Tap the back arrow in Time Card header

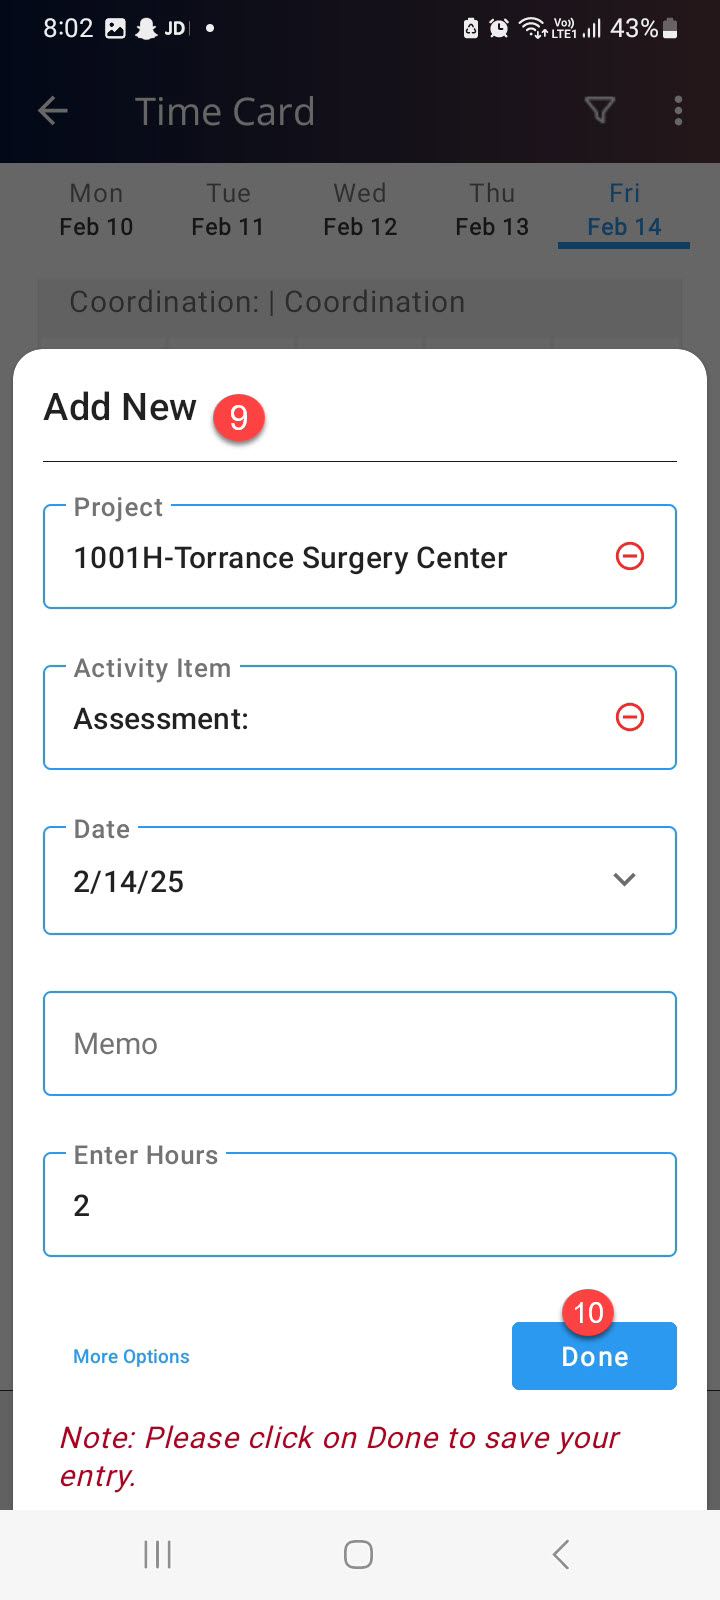click(52, 111)
